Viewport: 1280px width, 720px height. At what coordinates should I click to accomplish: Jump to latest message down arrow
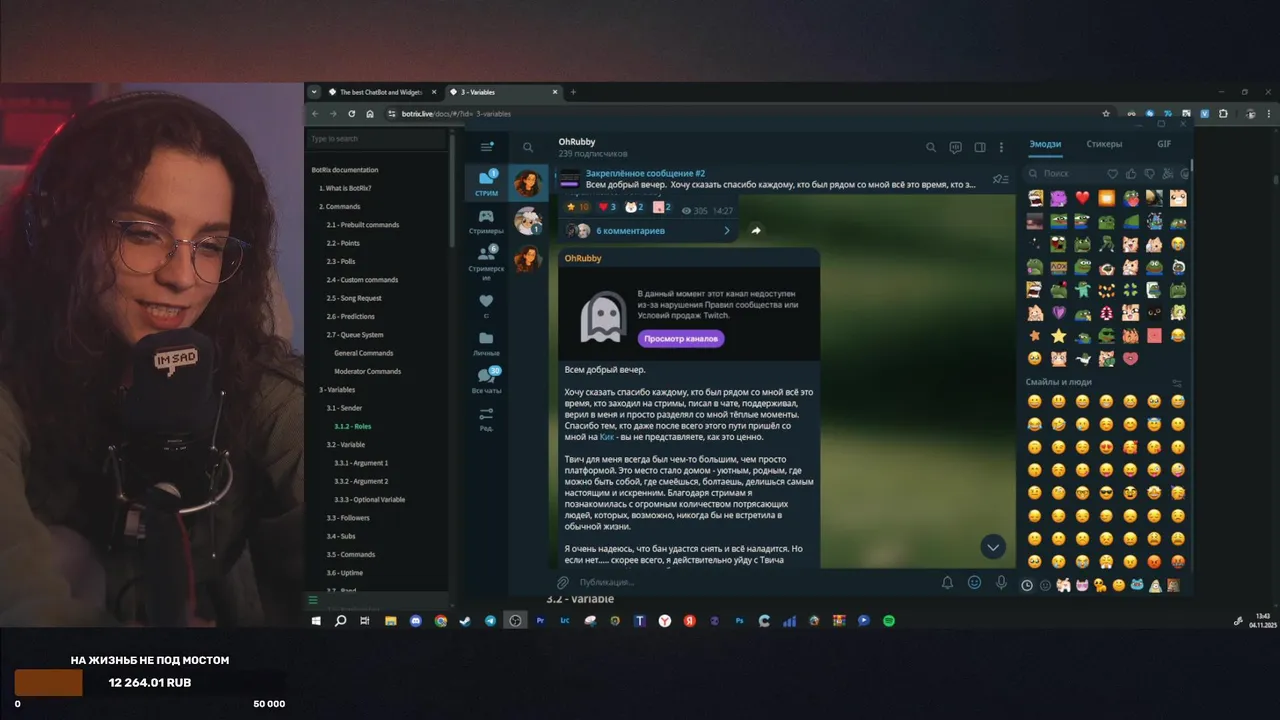993,546
